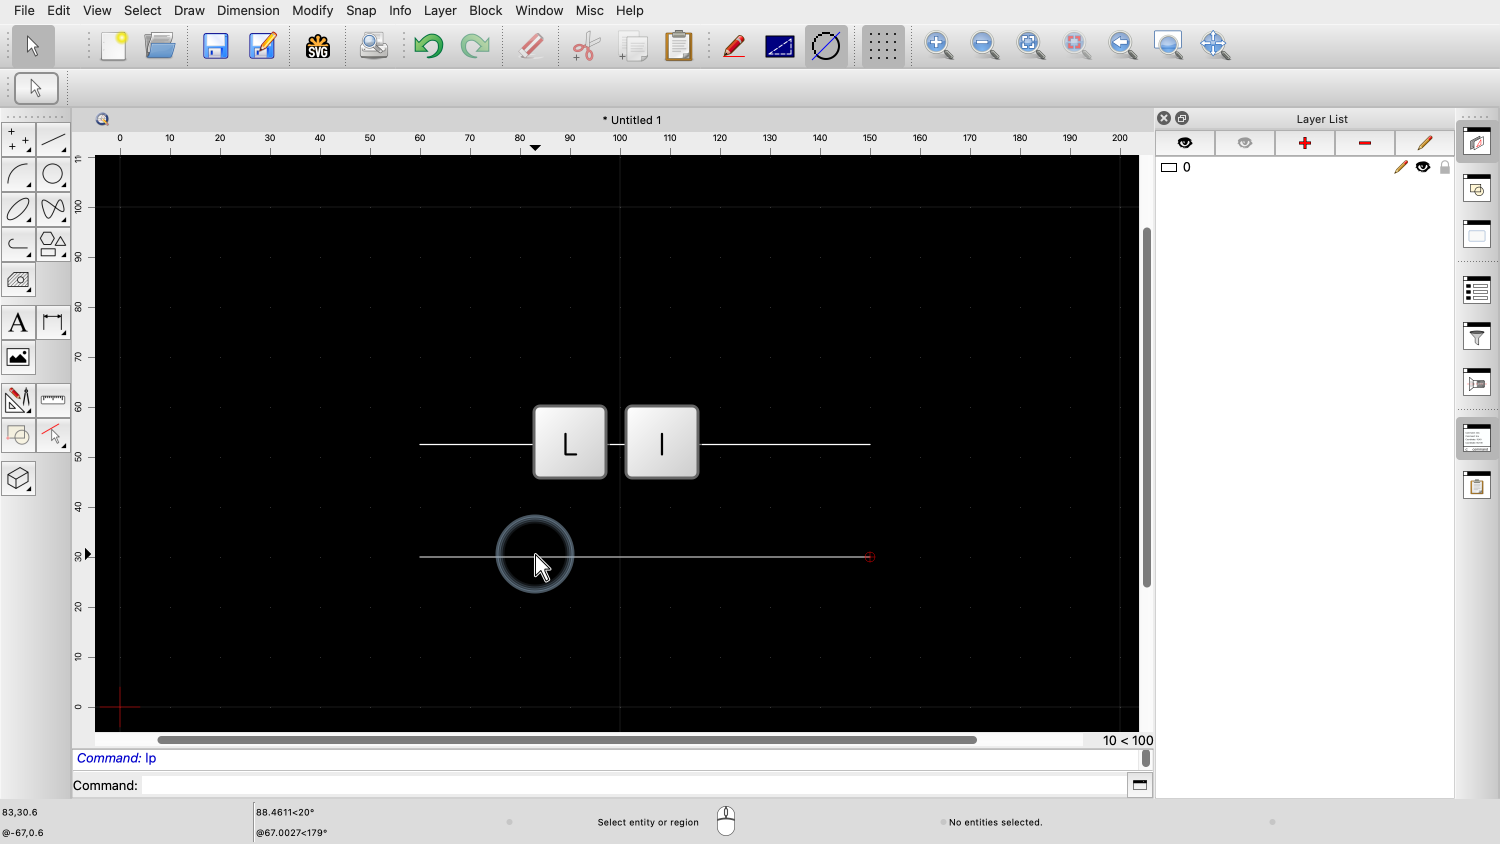The image size is (1500, 844).
Task: Select the Pan view icon
Action: (x=1214, y=46)
